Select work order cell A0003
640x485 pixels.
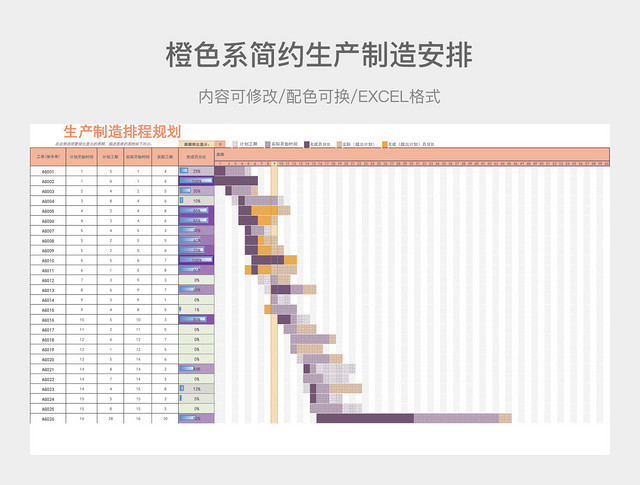pyautogui.click(x=48, y=191)
